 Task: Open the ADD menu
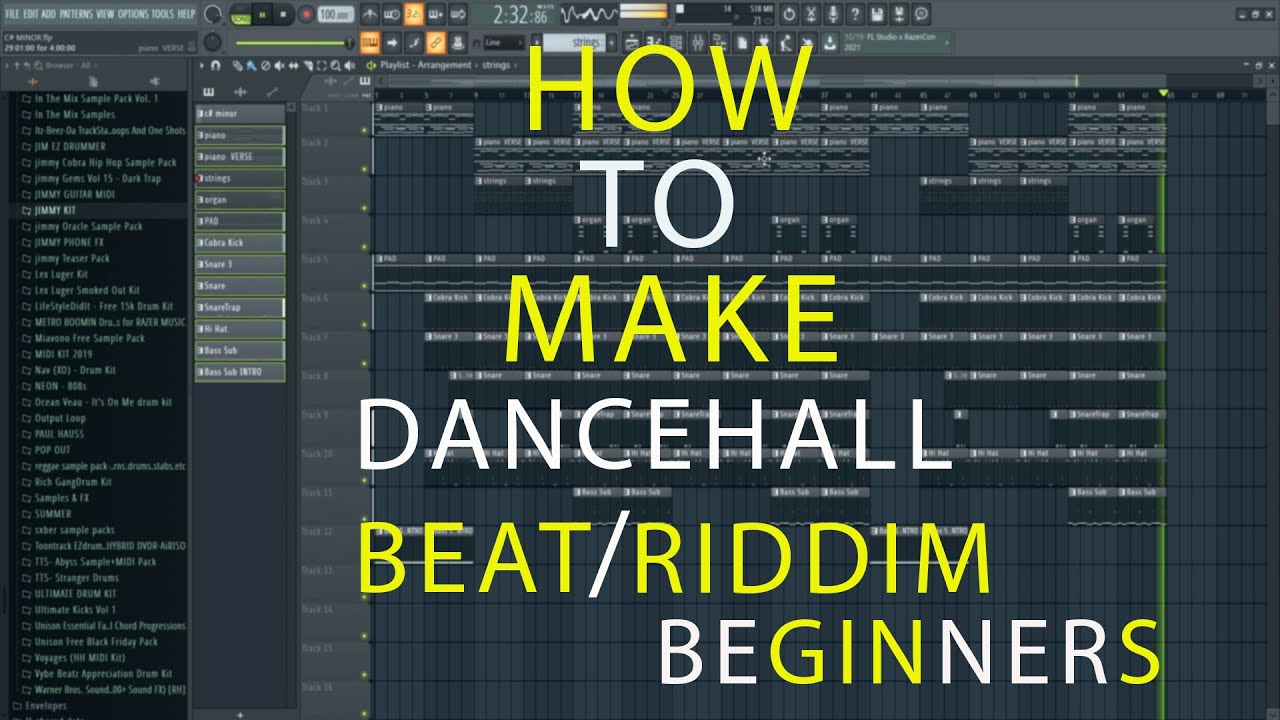[x=48, y=14]
